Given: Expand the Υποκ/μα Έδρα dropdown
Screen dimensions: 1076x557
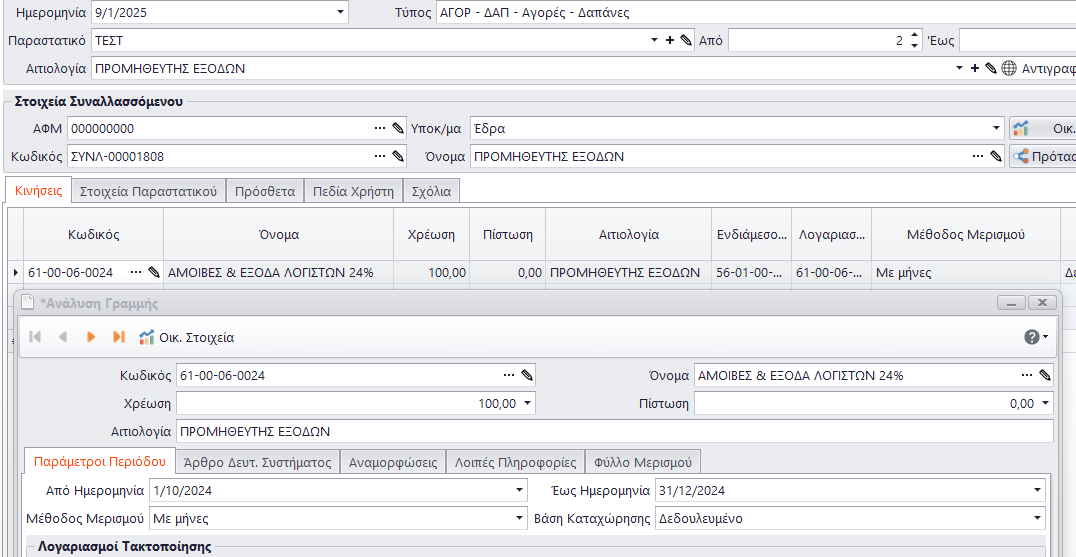Looking at the screenshot, I should coord(996,128).
